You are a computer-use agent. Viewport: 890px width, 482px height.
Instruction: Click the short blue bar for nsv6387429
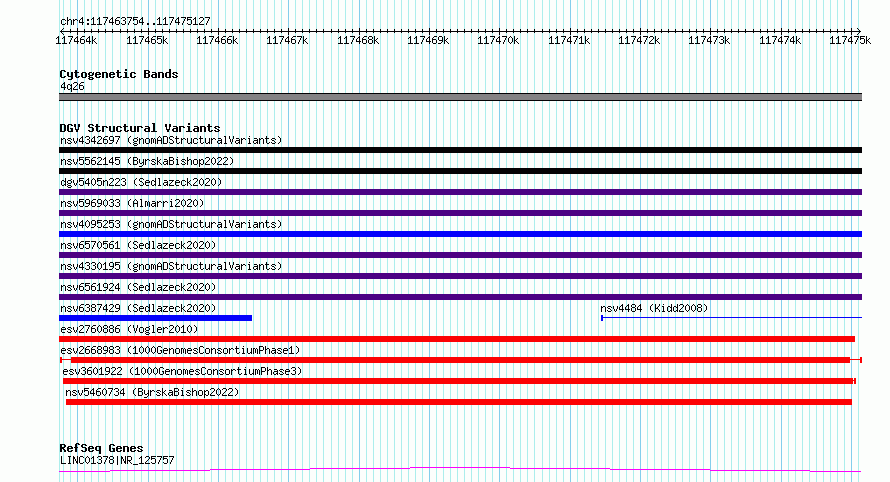[156, 318]
